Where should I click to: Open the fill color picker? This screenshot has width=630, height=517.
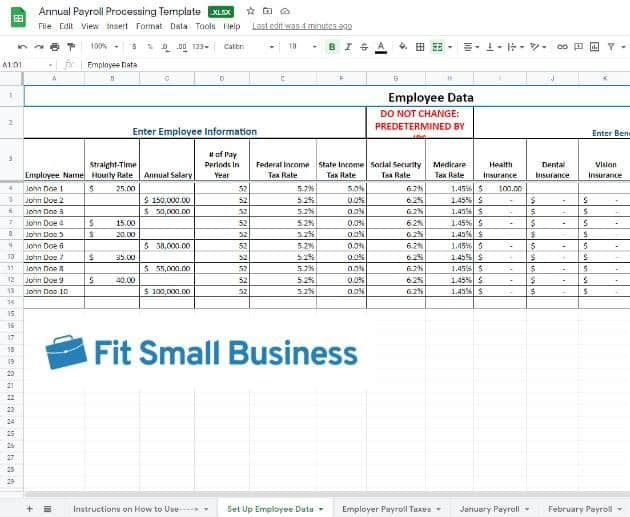point(403,47)
